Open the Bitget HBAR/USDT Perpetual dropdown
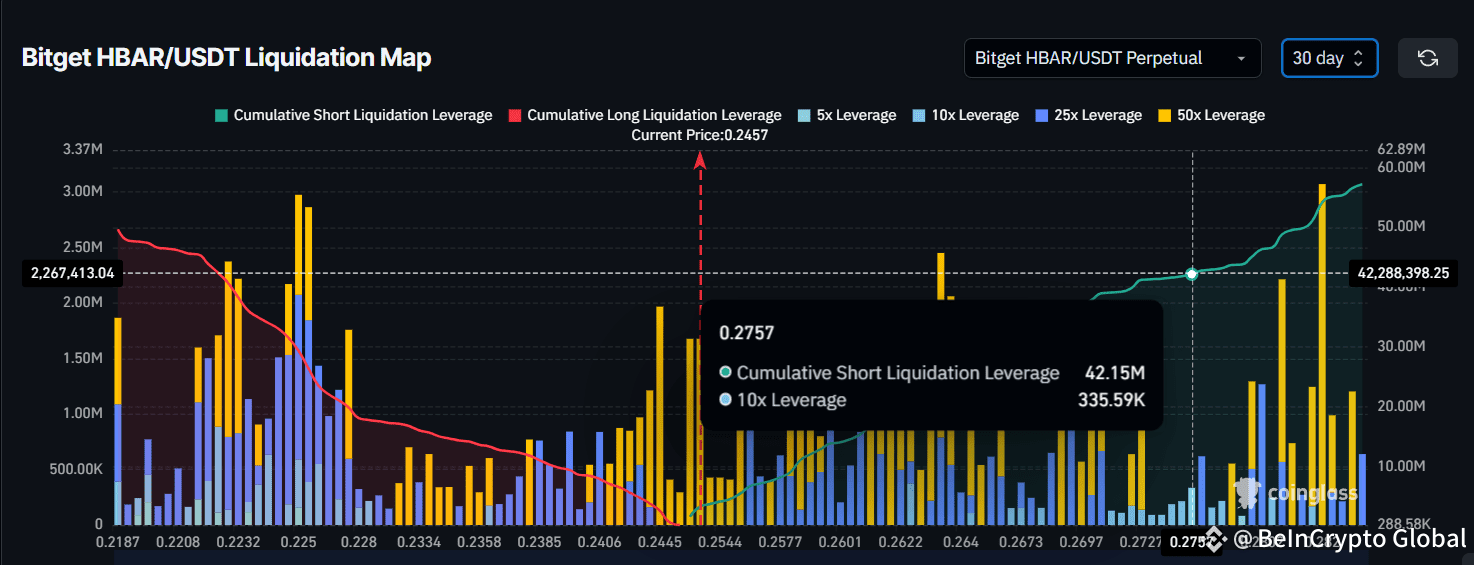Image resolution: width=1474 pixels, height=565 pixels. click(x=1111, y=58)
